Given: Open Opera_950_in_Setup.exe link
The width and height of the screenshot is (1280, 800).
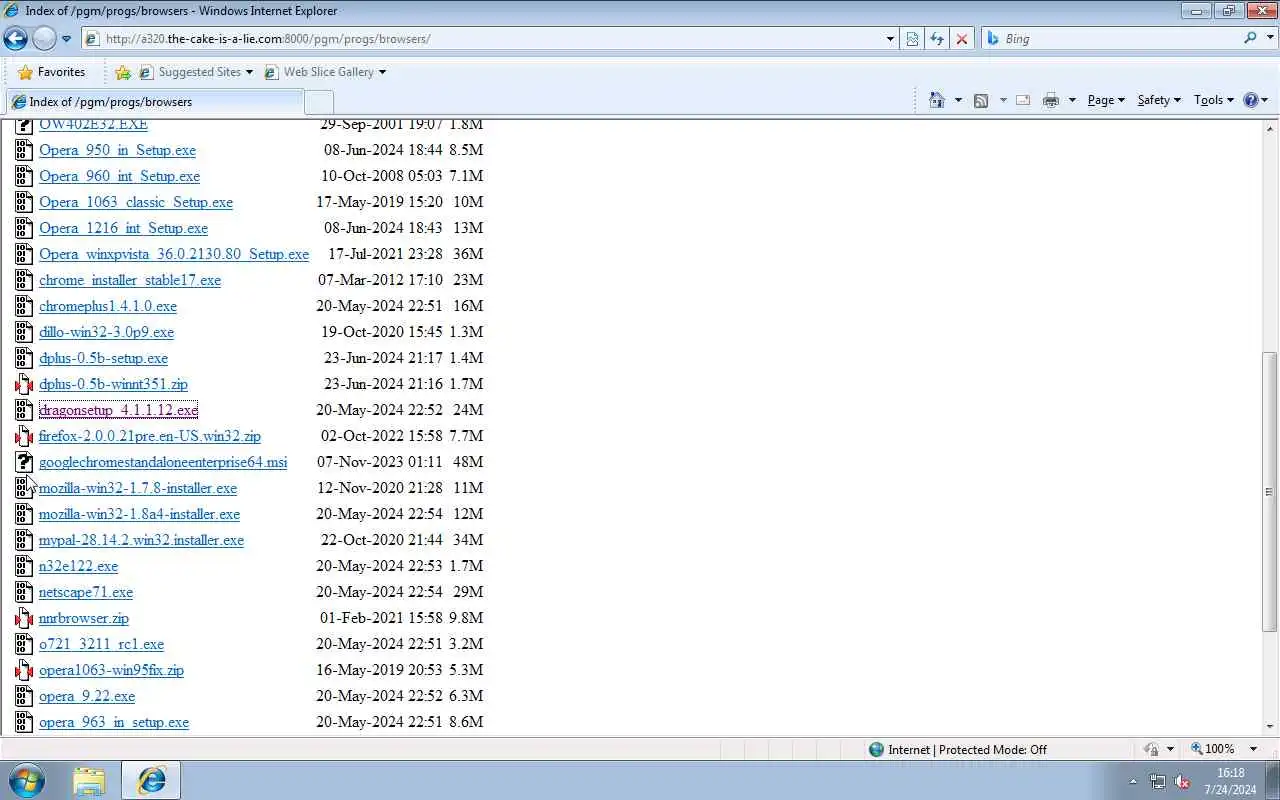Looking at the screenshot, I should (117, 150).
